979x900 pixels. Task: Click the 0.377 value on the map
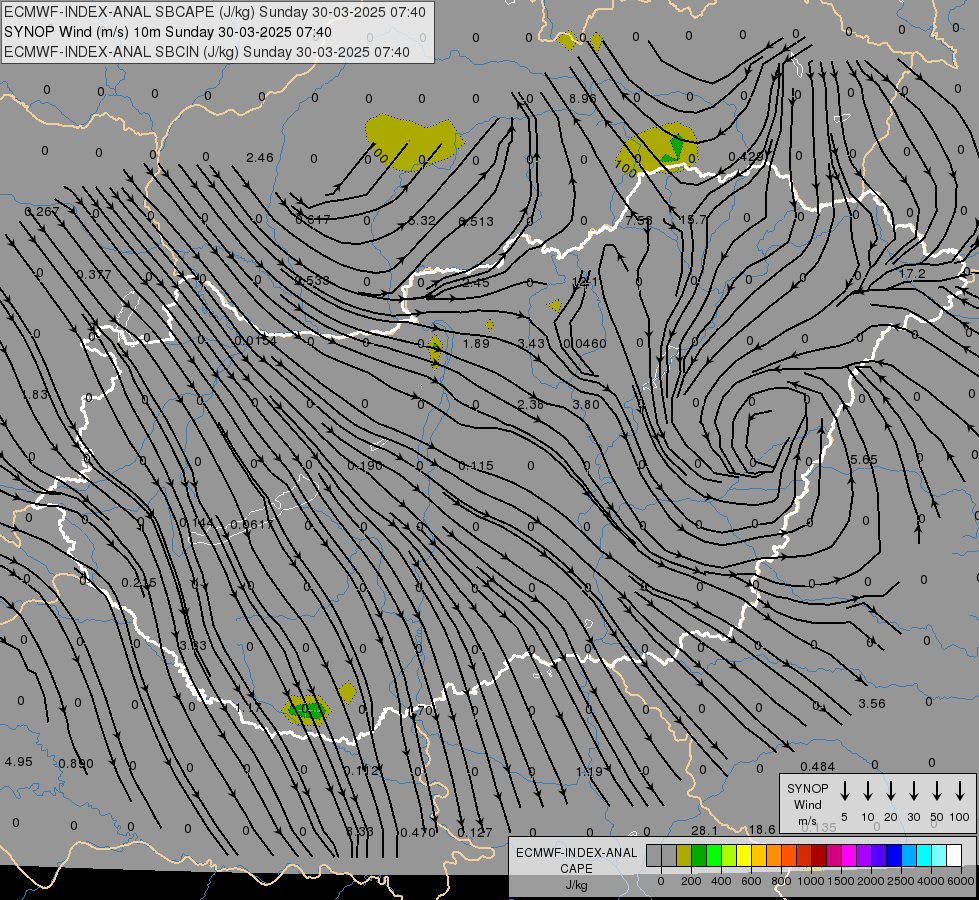[94, 274]
